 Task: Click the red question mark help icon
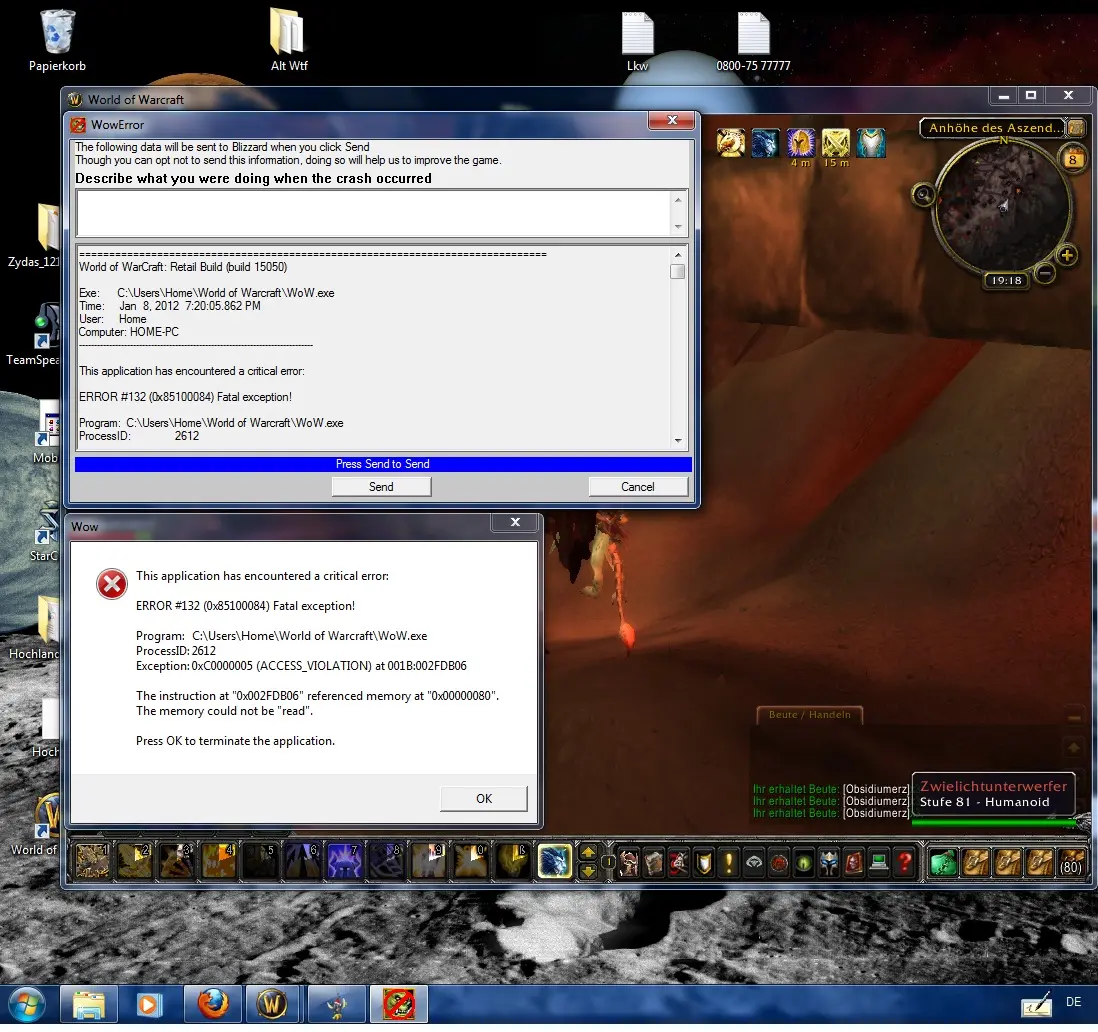pyautogui.click(x=904, y=861)
